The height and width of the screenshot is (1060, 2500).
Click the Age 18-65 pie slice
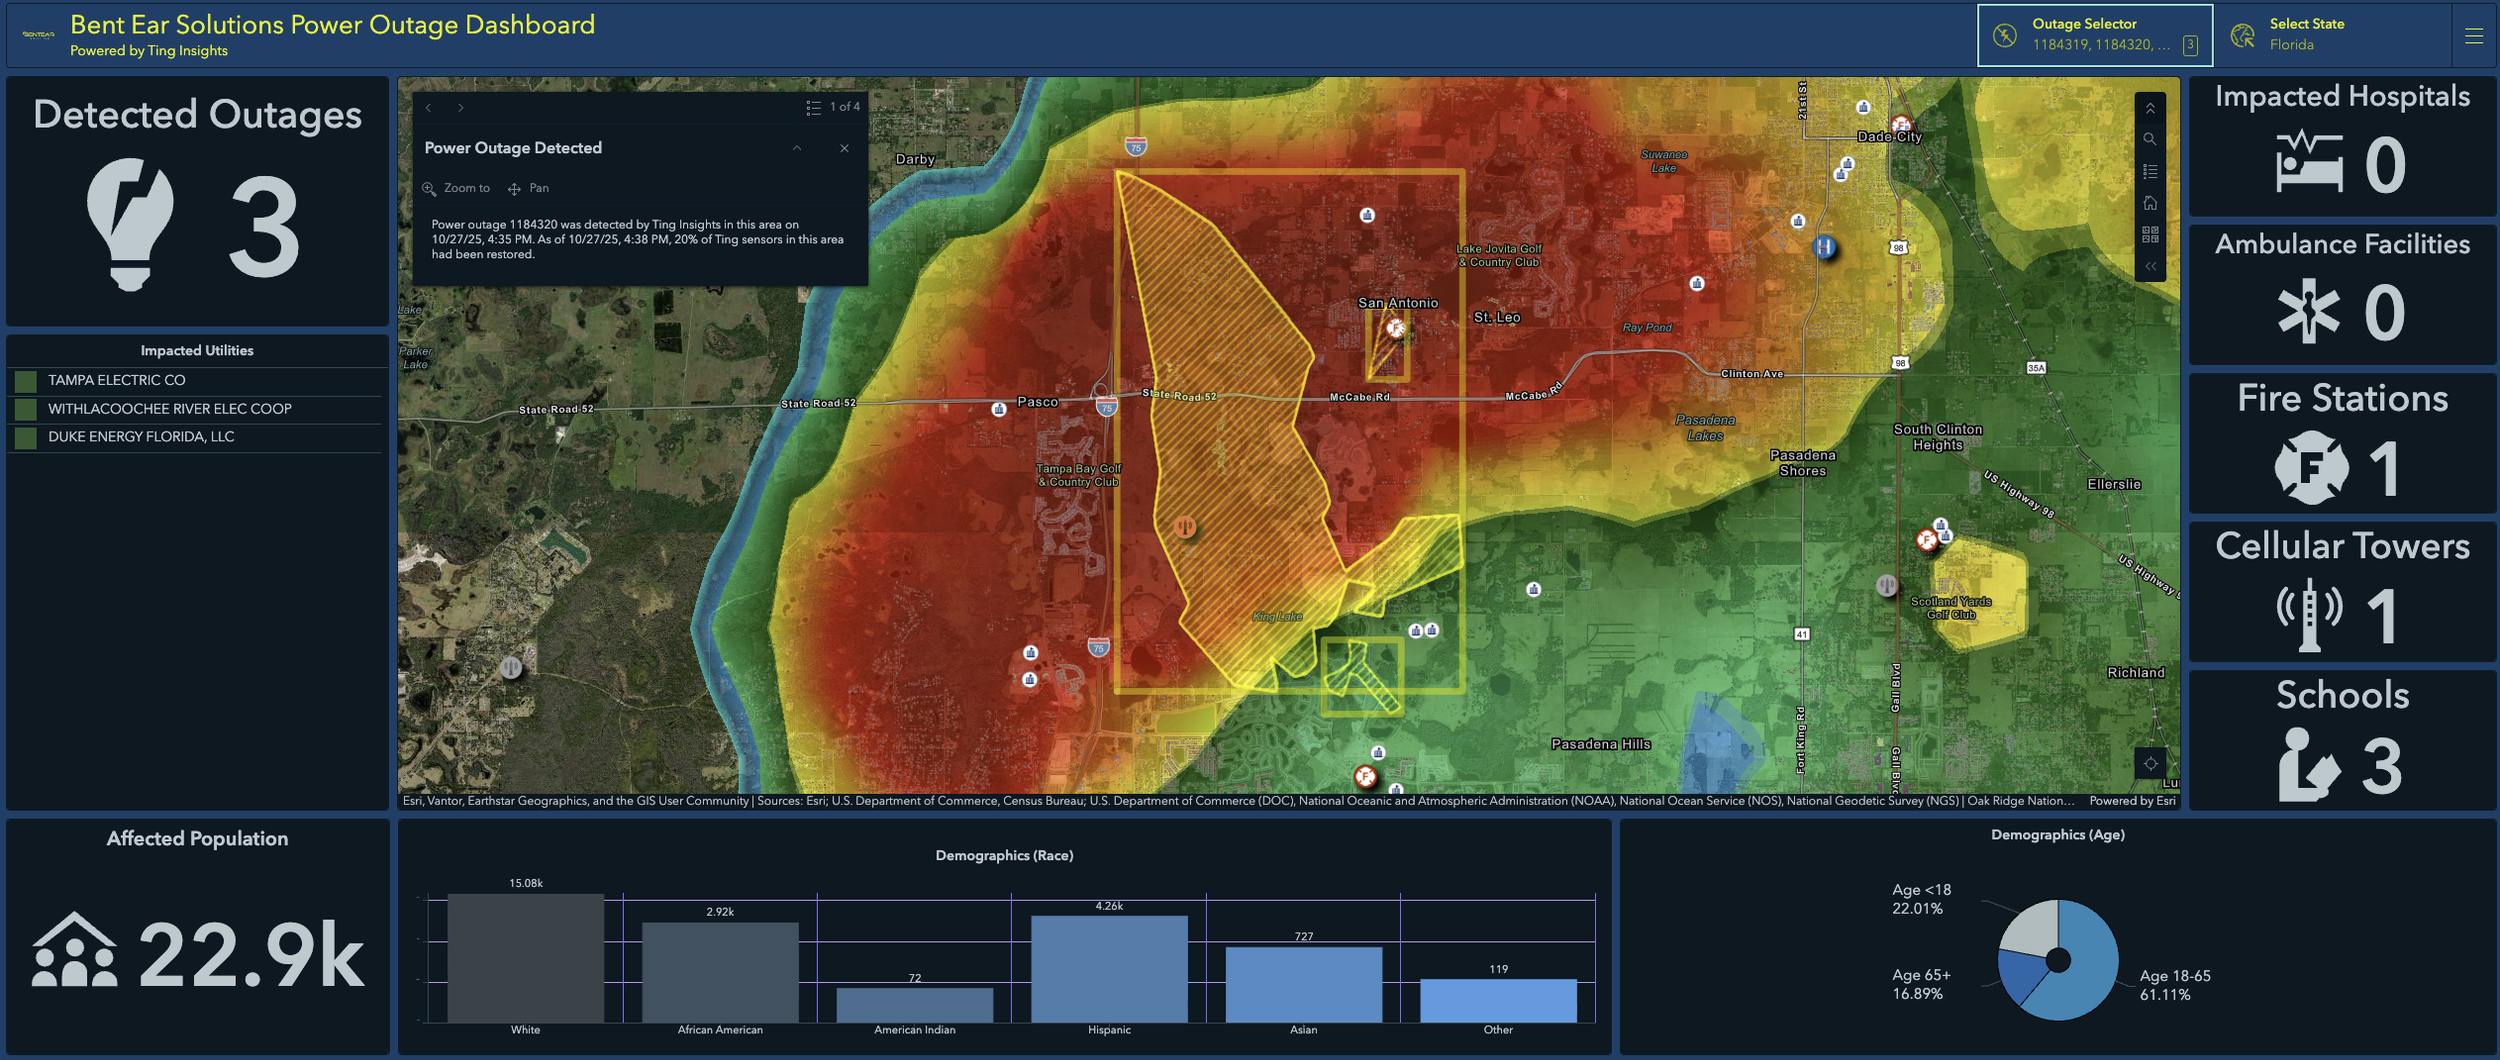pos(2090,965)
